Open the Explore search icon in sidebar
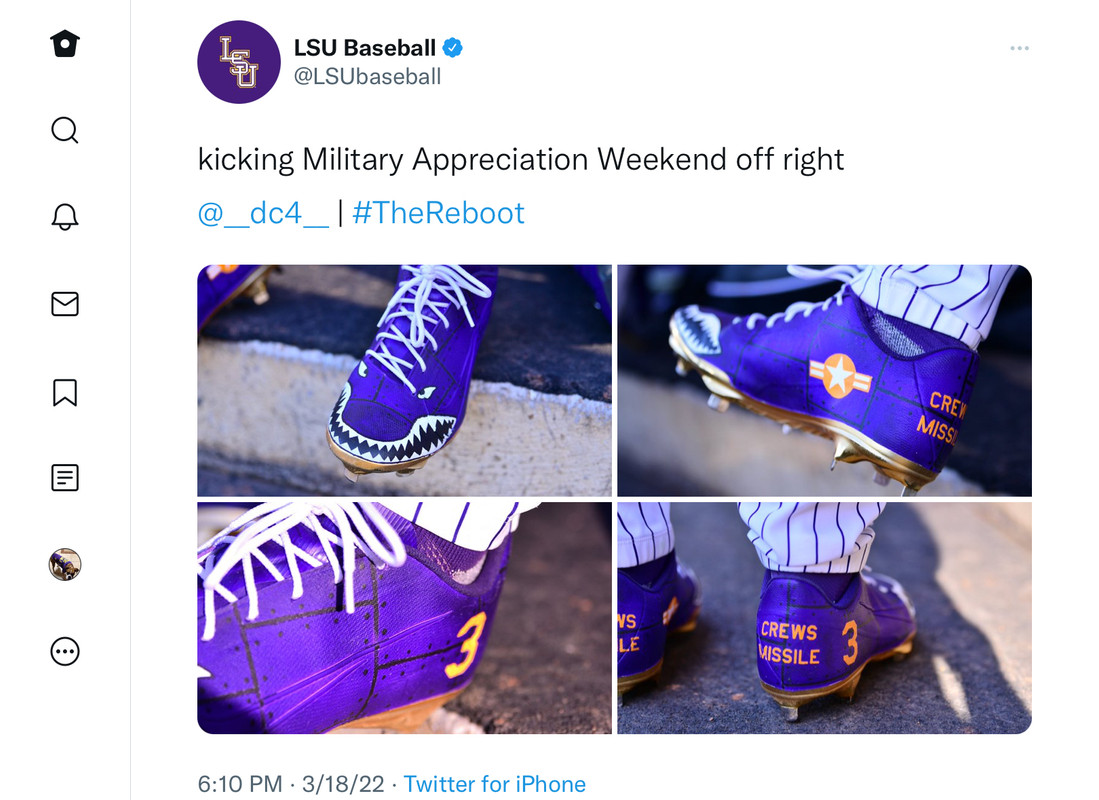This screenshot has height=800, width=1099. coord(64,130)
